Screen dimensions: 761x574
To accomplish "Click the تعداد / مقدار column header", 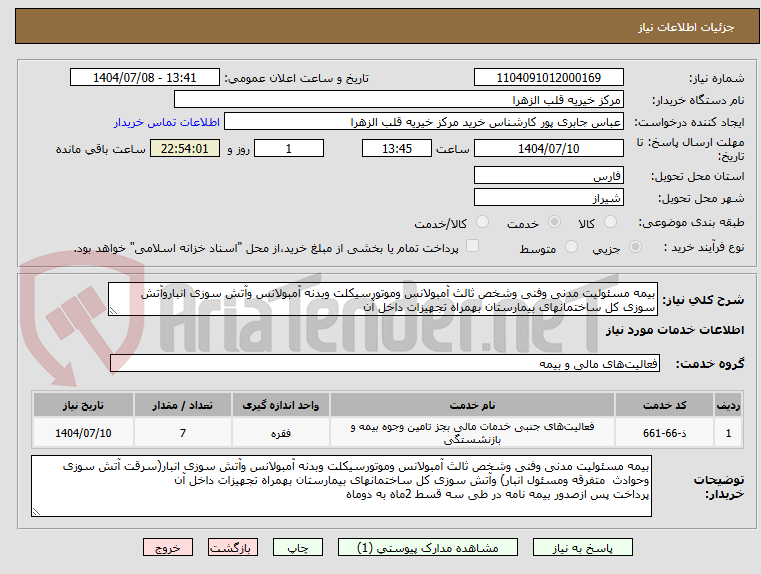I will tap(182, 405).
